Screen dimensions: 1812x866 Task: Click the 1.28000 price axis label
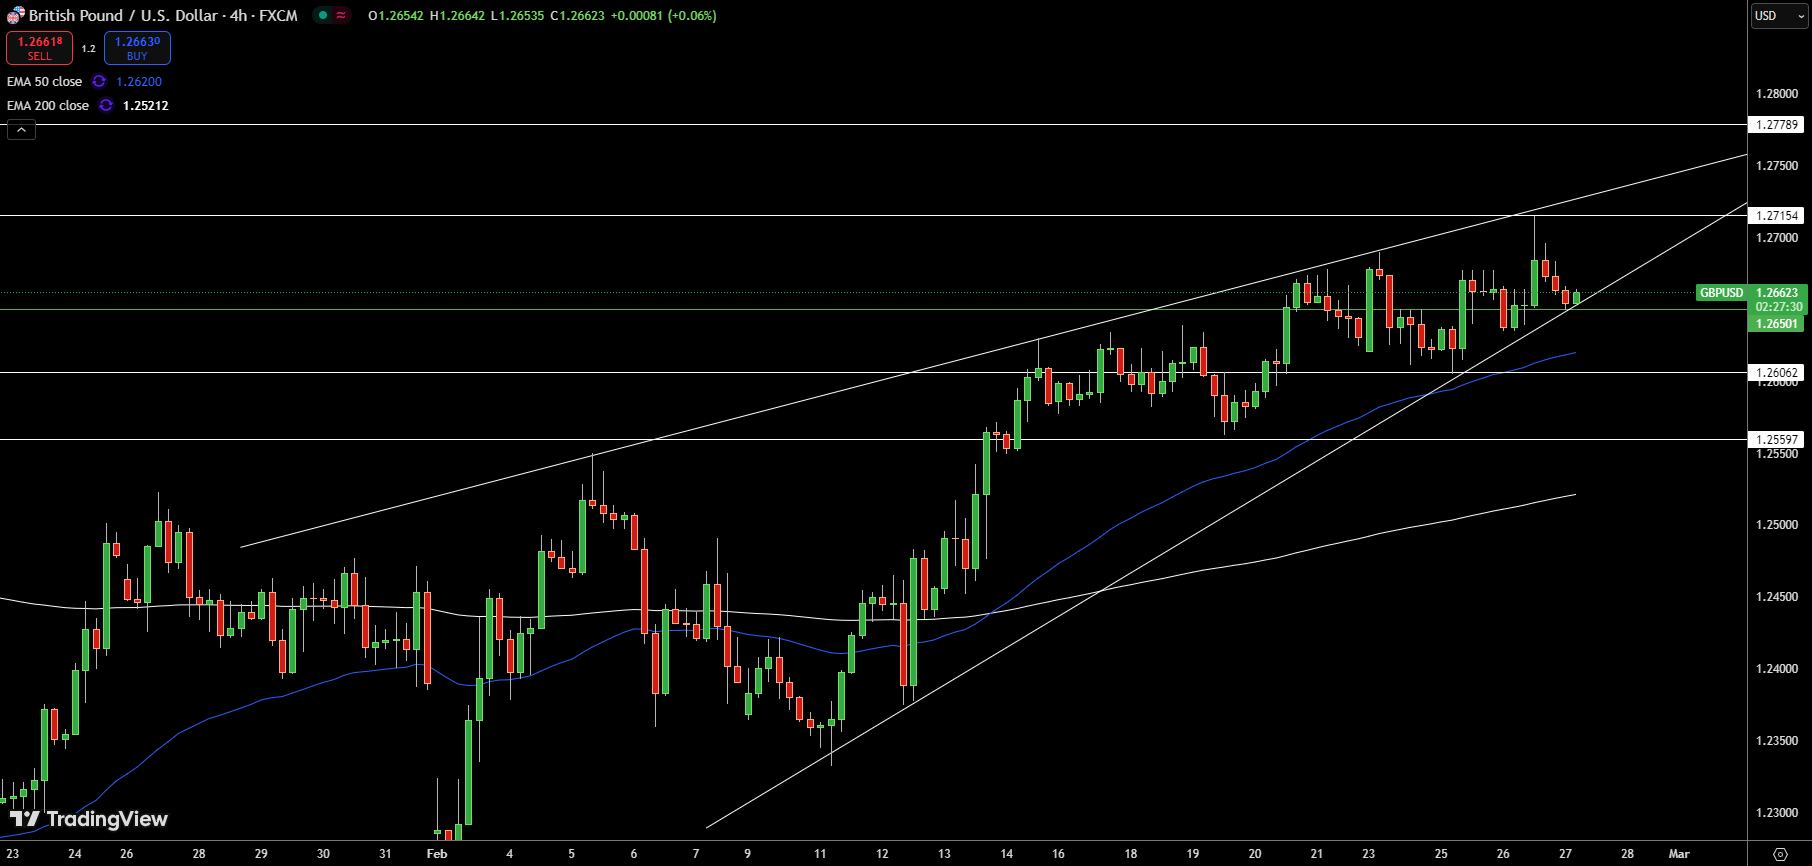[x=1777, y=94]
